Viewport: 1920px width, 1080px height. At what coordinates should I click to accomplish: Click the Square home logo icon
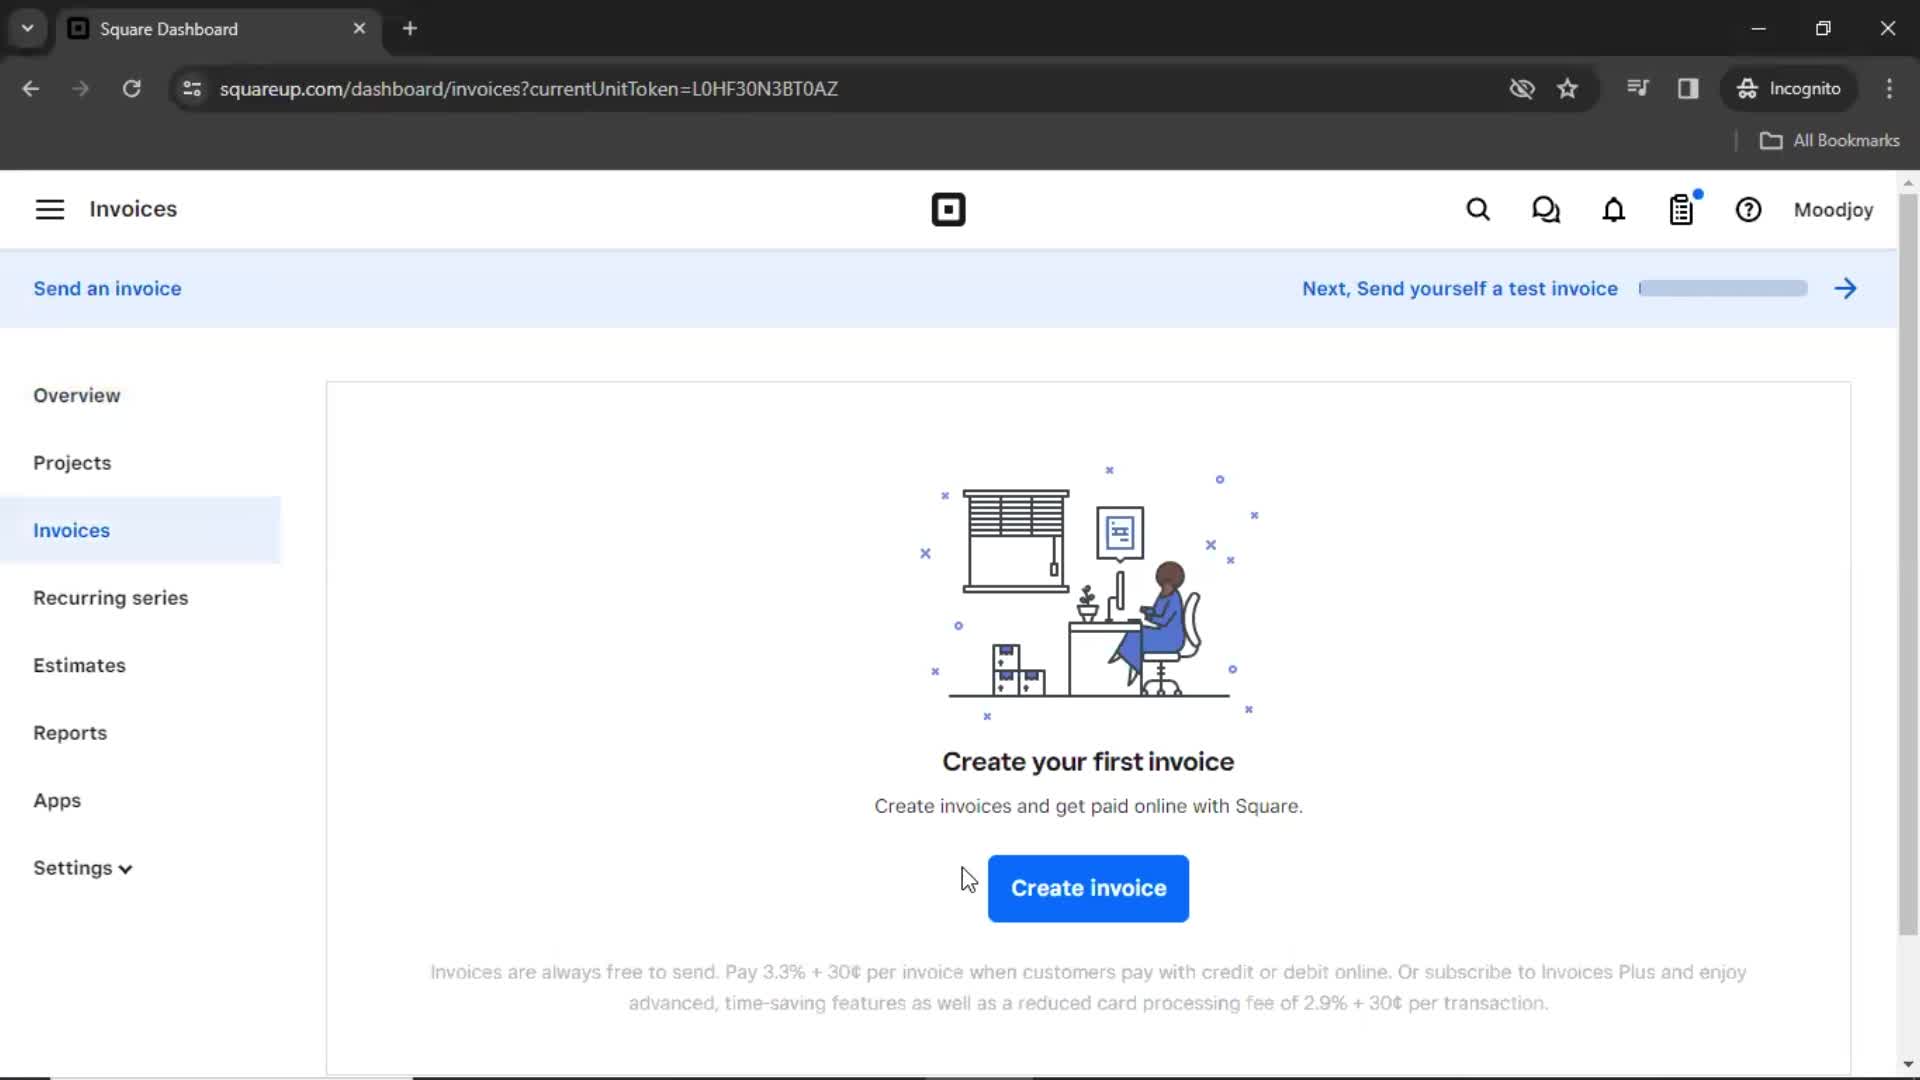point(948,210)
